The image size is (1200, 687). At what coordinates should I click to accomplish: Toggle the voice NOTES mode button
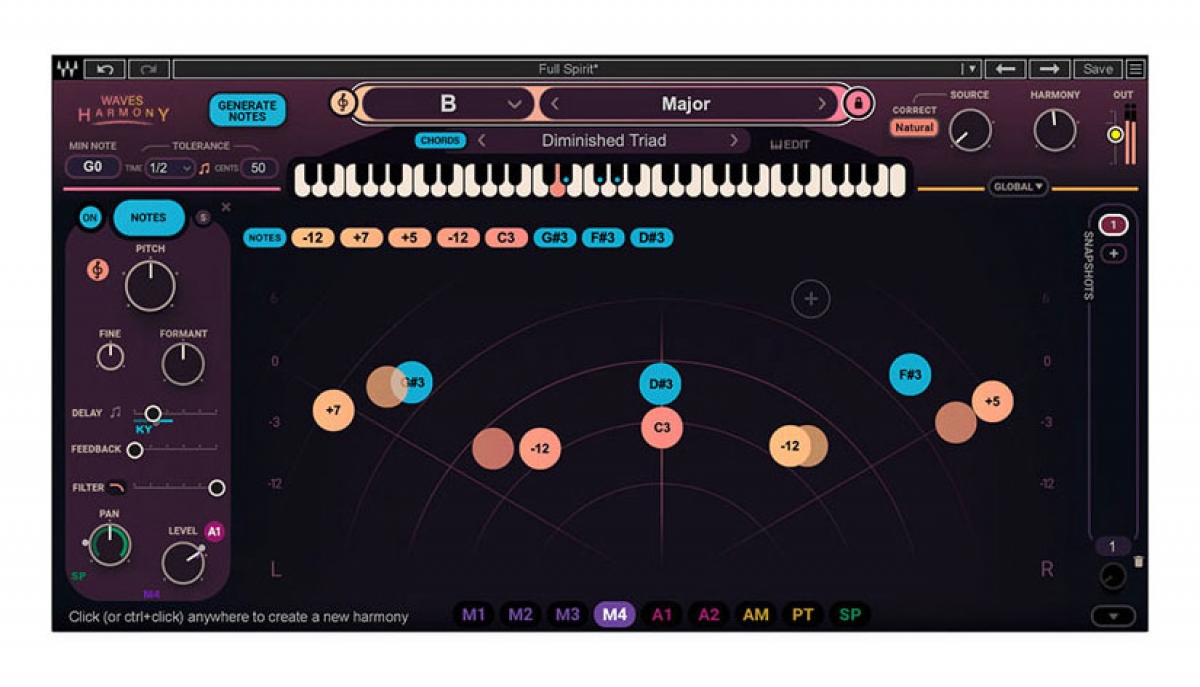point(149,218)
